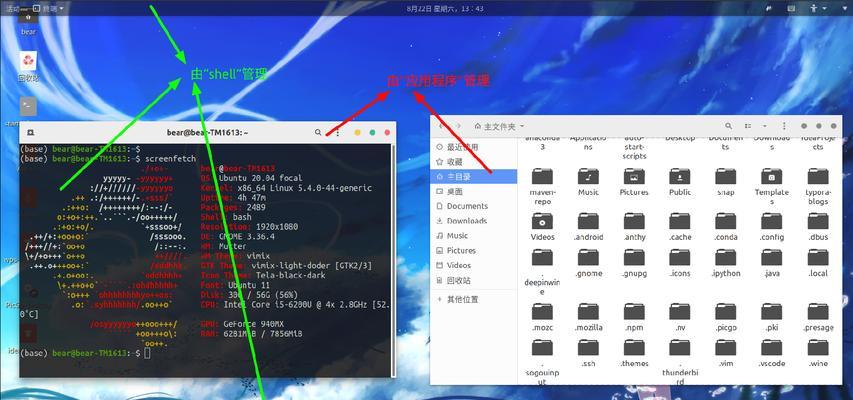
Task: Select 桌面 in the sidebar
Action: pos(473,192)
